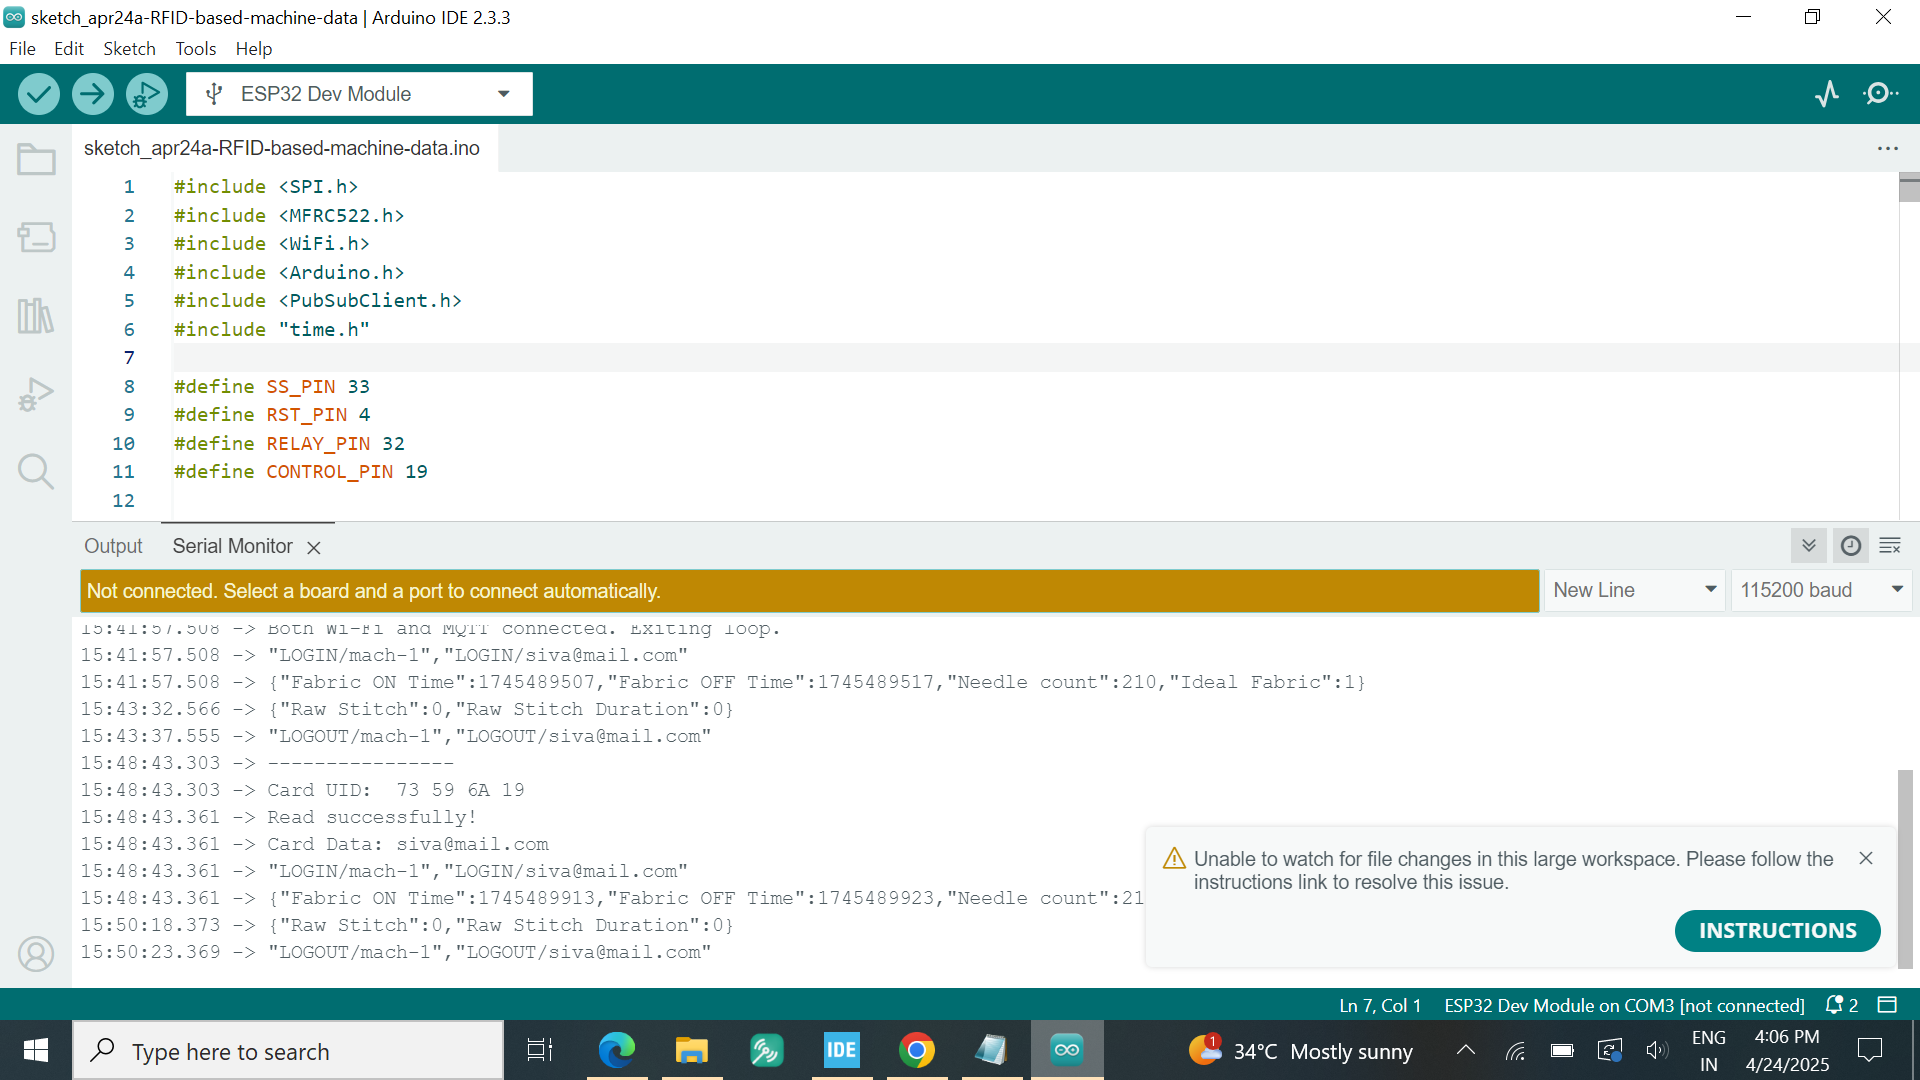Screen dimensions: 1920x1080
Task: Open Google Chrome from the taskbar
Action: (916, 1051)
